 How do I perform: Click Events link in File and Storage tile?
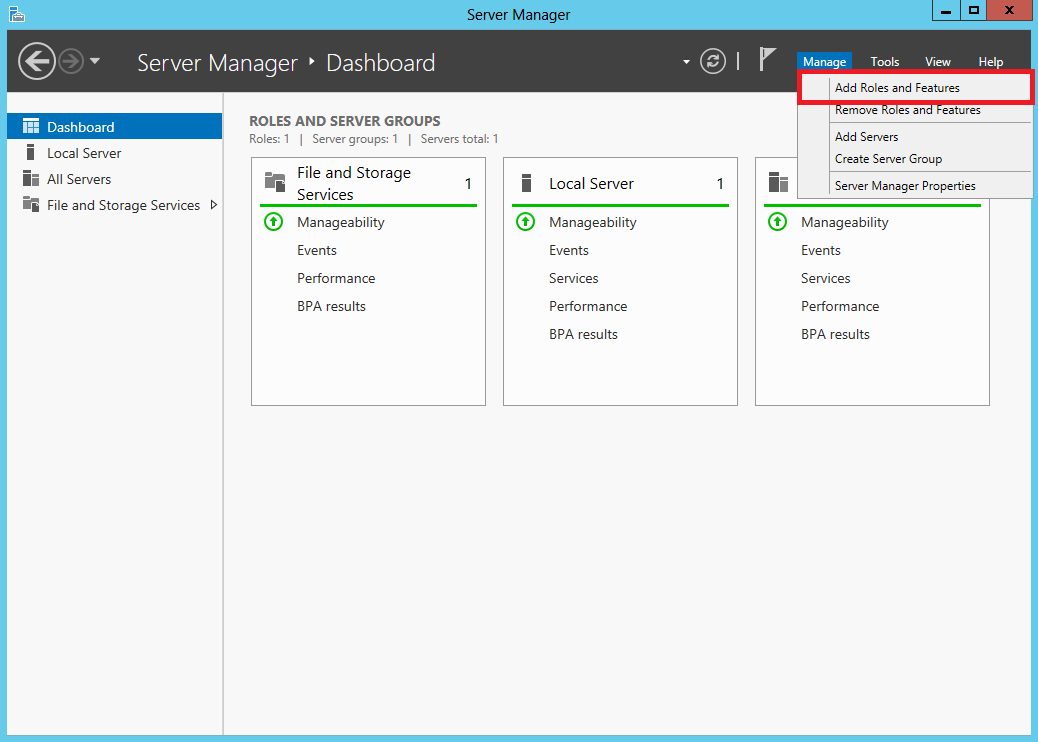tap(316, 250)
